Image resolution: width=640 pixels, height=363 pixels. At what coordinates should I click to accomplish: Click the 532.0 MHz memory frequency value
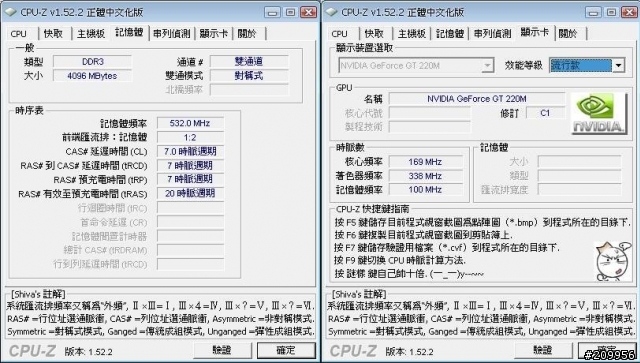coord(190,123)
